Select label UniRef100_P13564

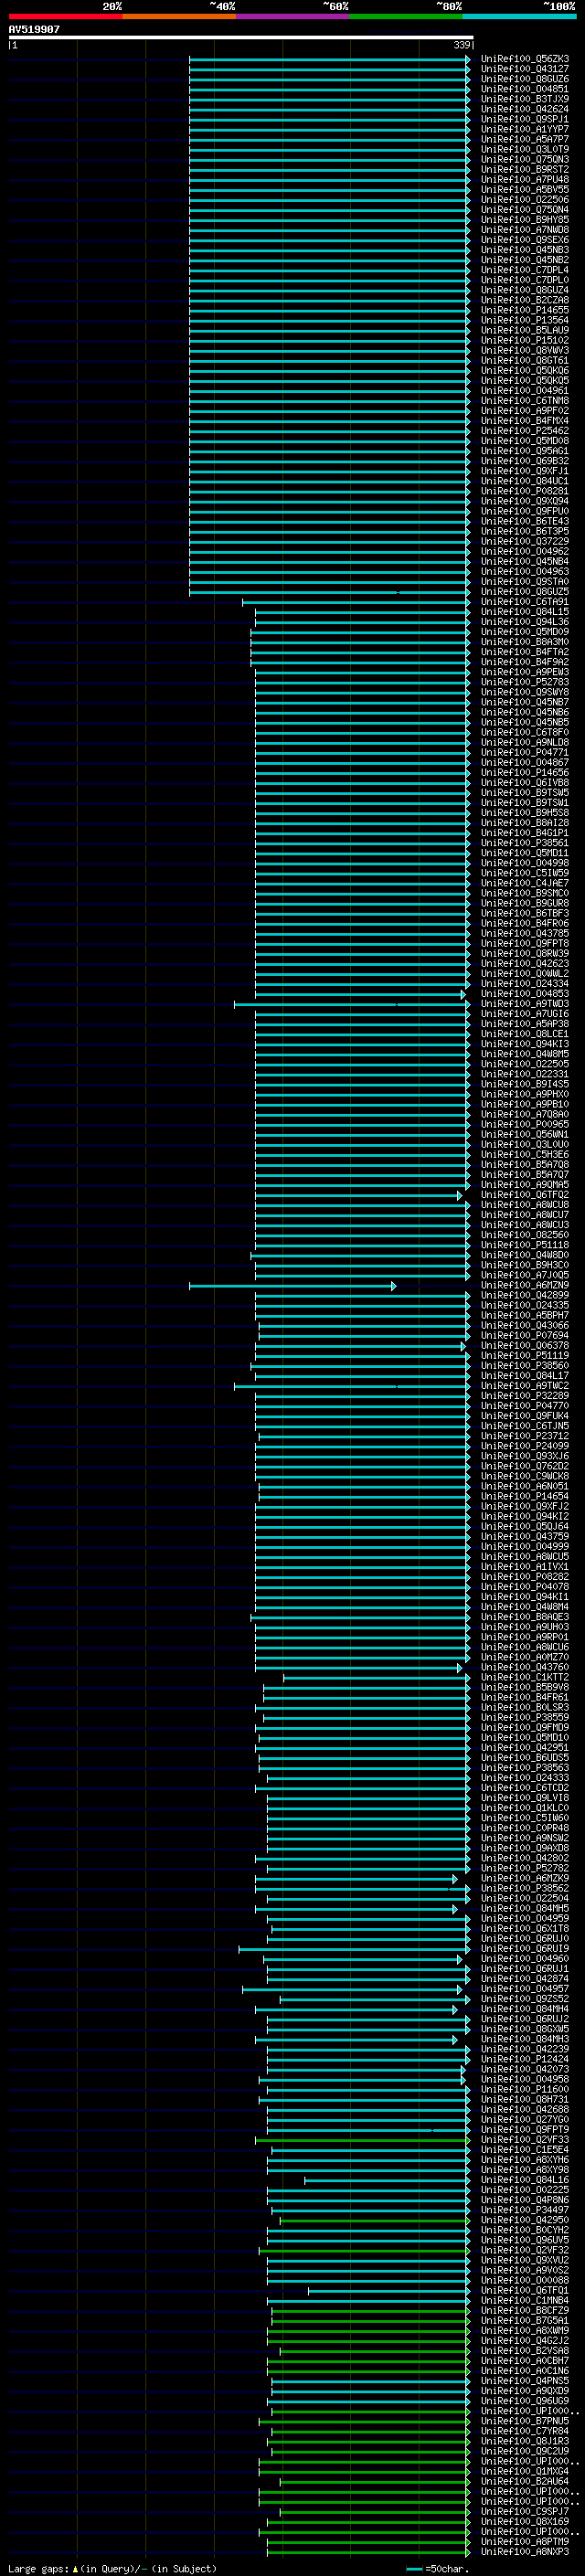click(x=525, y=320)
